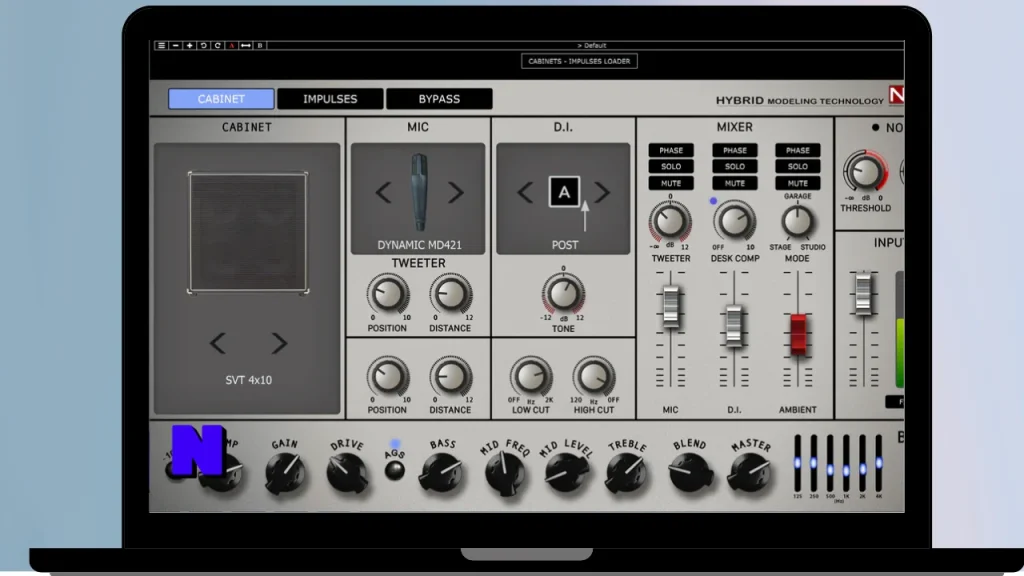
Task: Toggle PHASE on the AMBIENT channel
Action: click(x=797, y=150)
